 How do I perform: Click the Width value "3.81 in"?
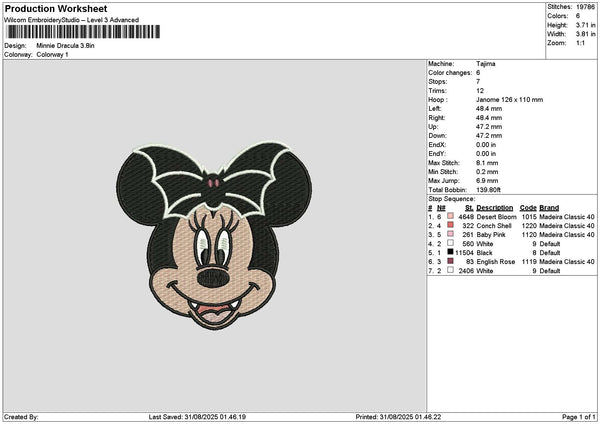[585, 34]
